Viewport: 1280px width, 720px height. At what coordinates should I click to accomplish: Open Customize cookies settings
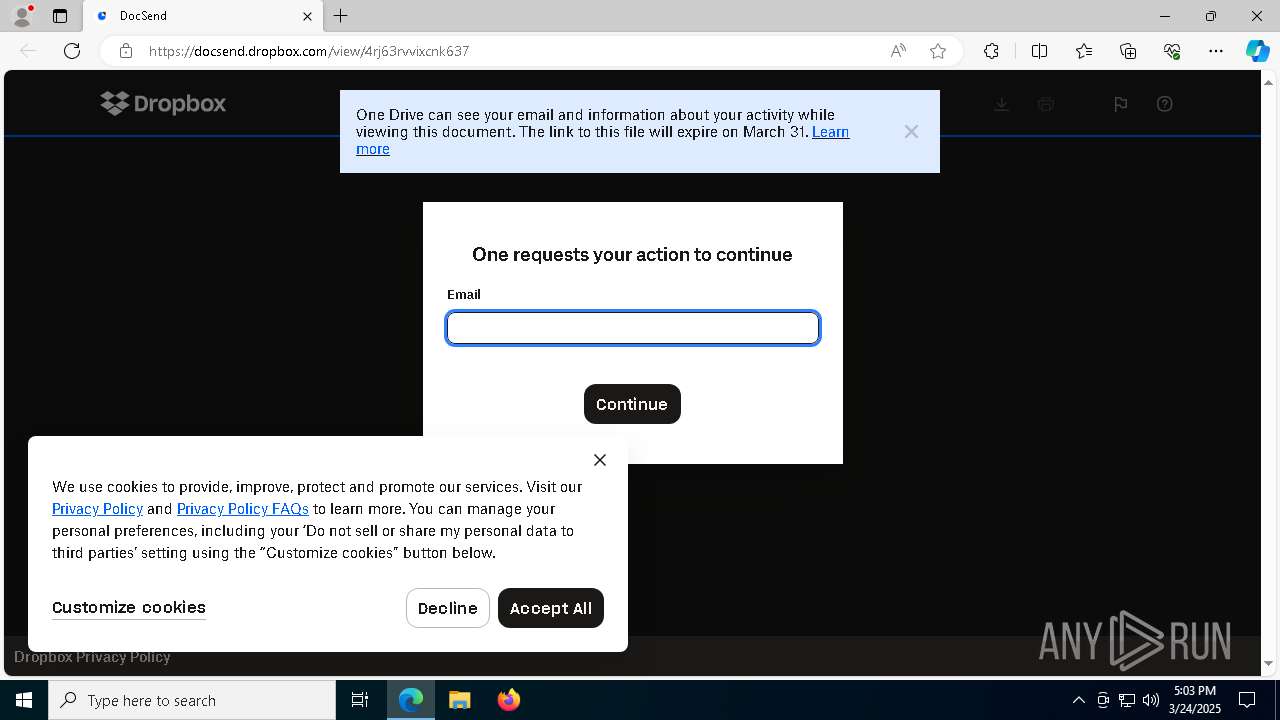[x=129, y=608]
